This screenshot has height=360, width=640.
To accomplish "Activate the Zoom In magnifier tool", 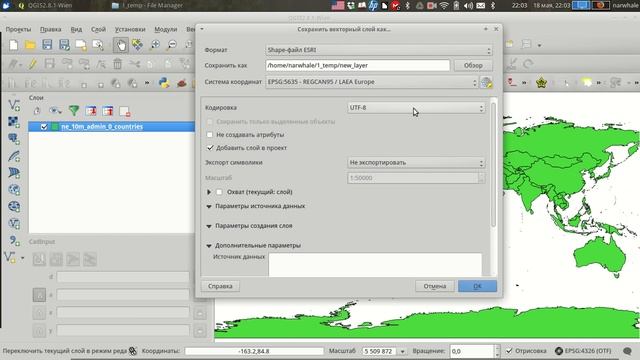I will [x=155, y=45].
